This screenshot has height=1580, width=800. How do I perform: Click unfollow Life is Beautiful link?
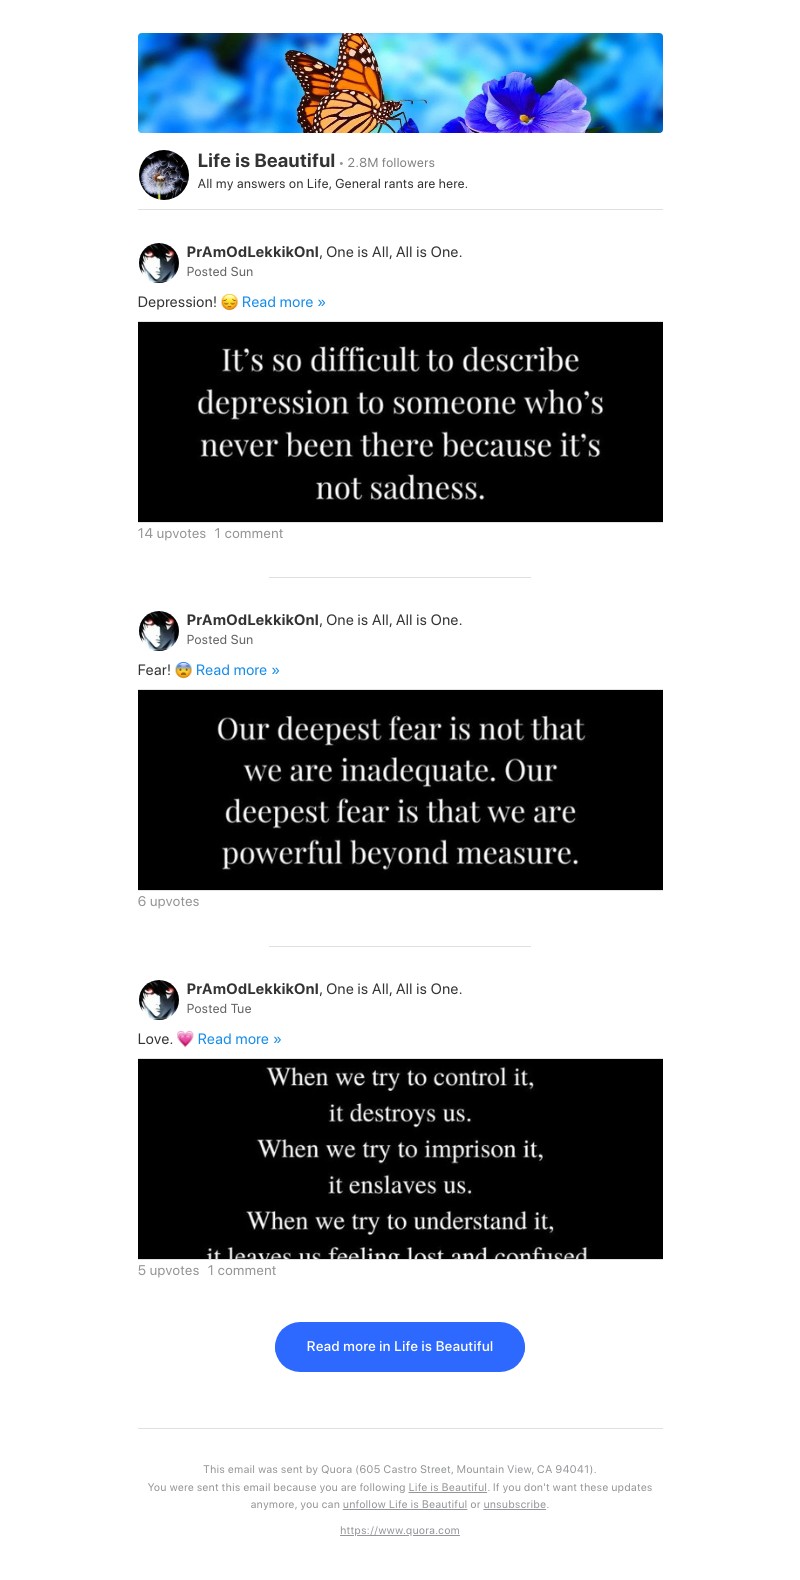coord(405,1504)
